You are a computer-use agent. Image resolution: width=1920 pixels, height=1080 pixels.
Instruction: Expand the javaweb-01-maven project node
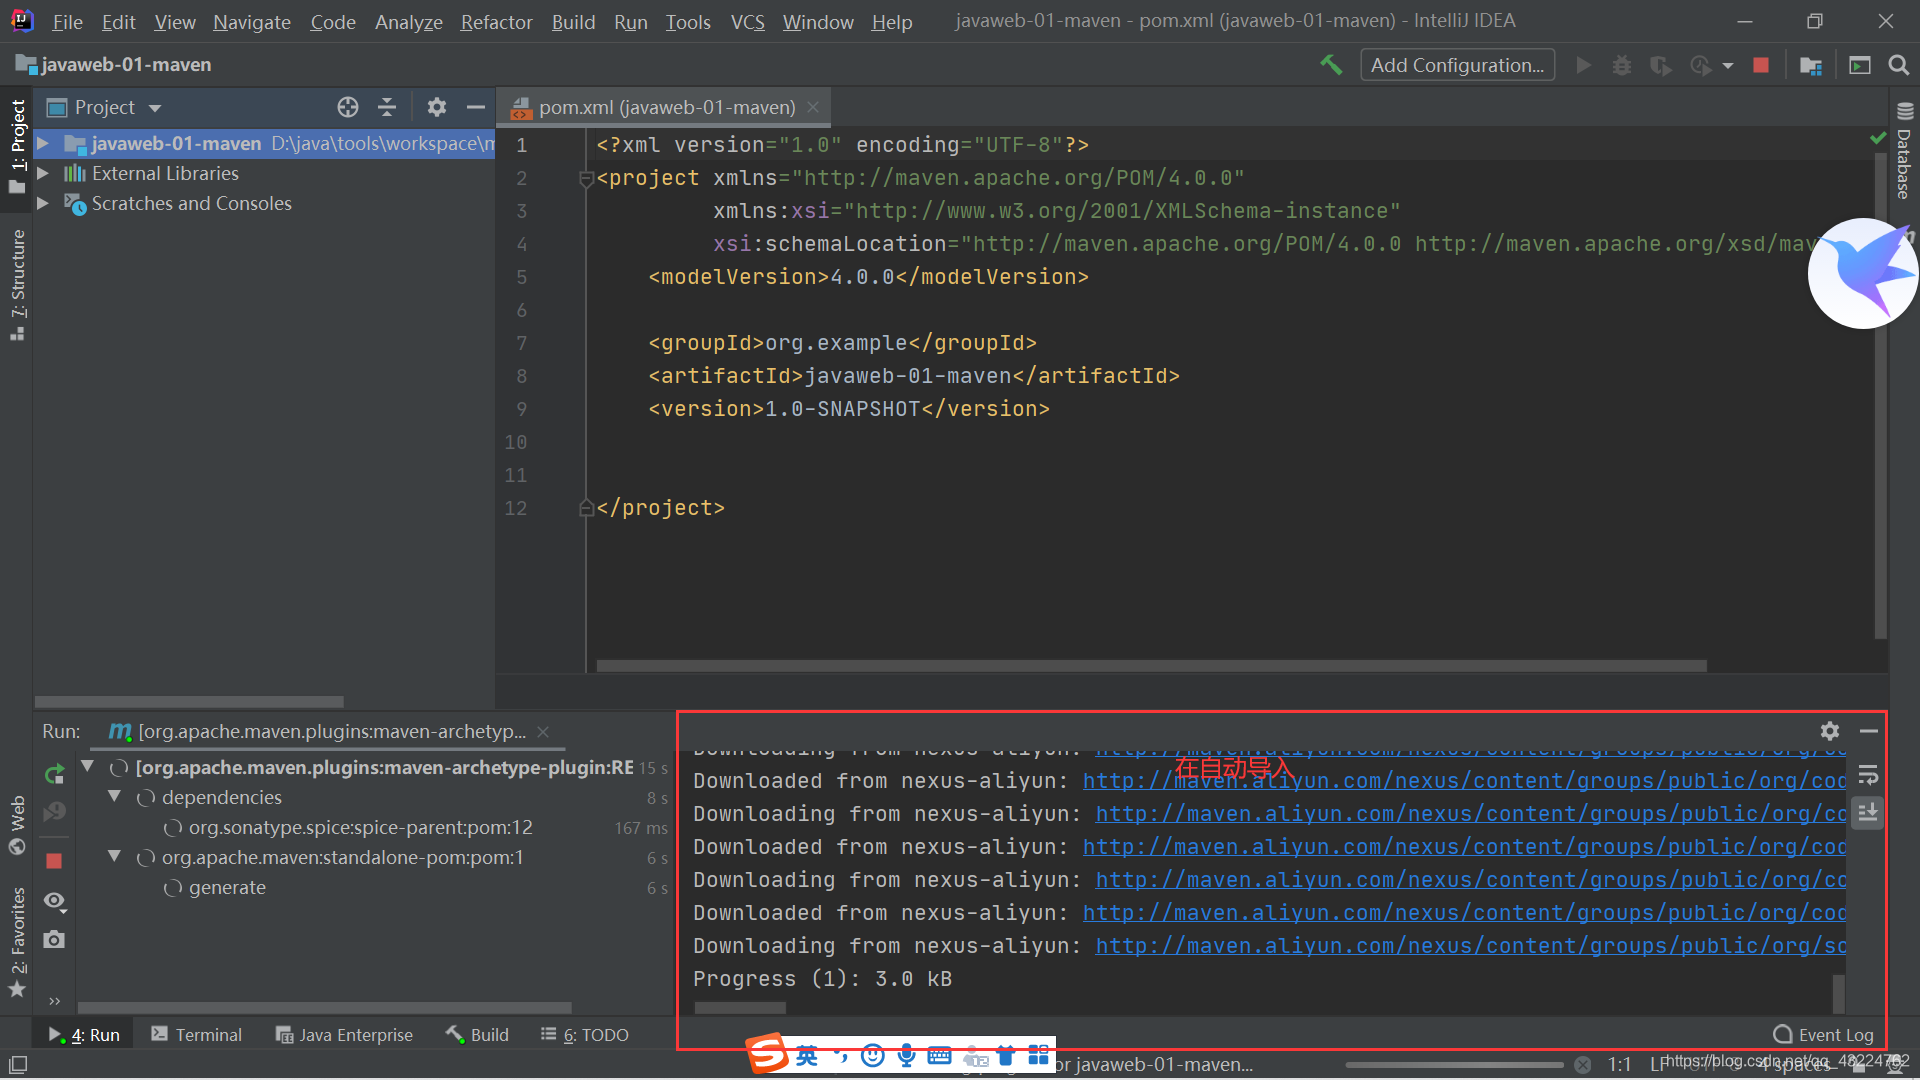(43, 143)
